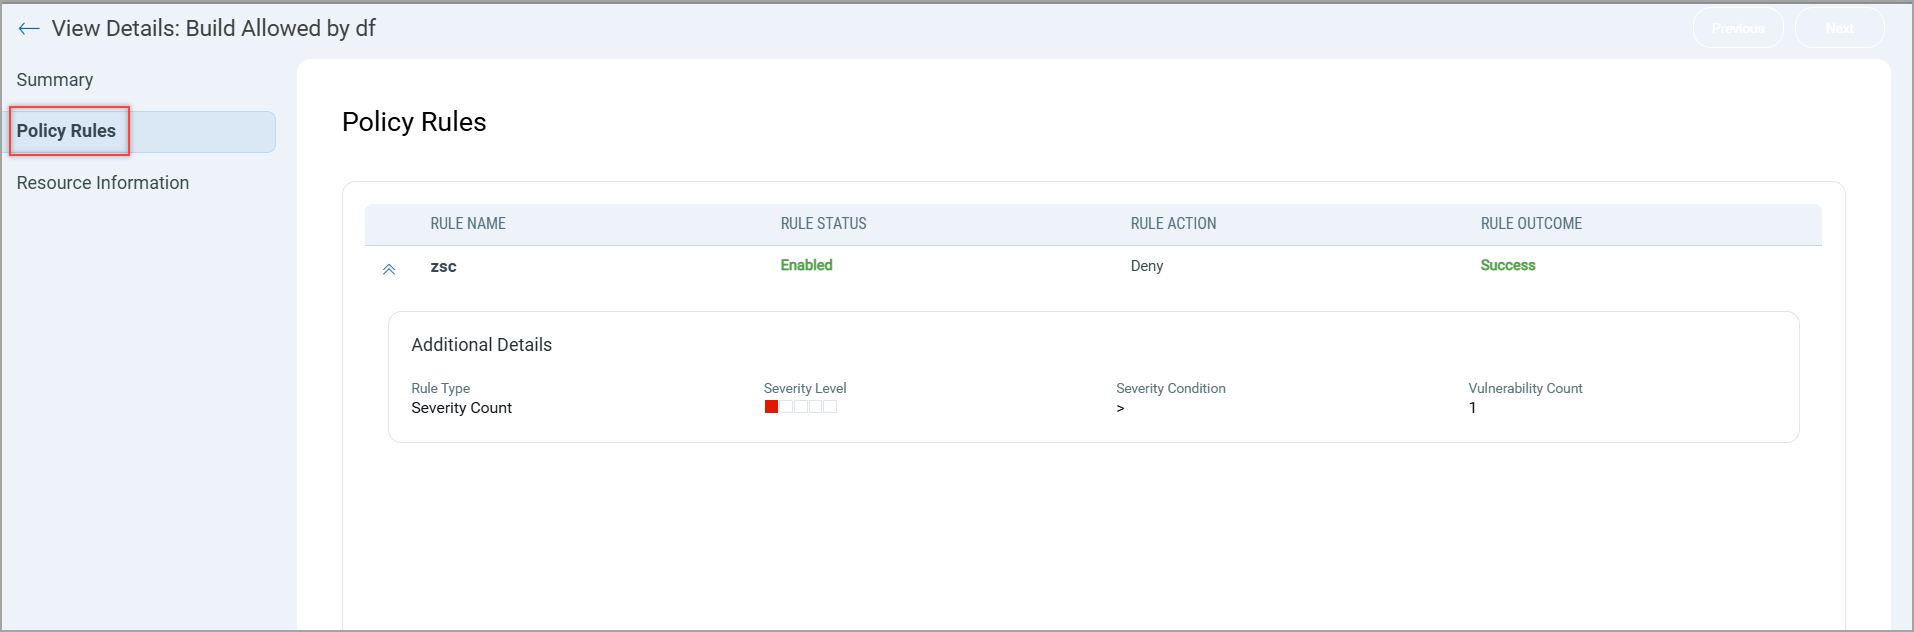Click the red severity level indicator
The image size is (1914, 632).
pyautogui.click(x=771, y=407)
